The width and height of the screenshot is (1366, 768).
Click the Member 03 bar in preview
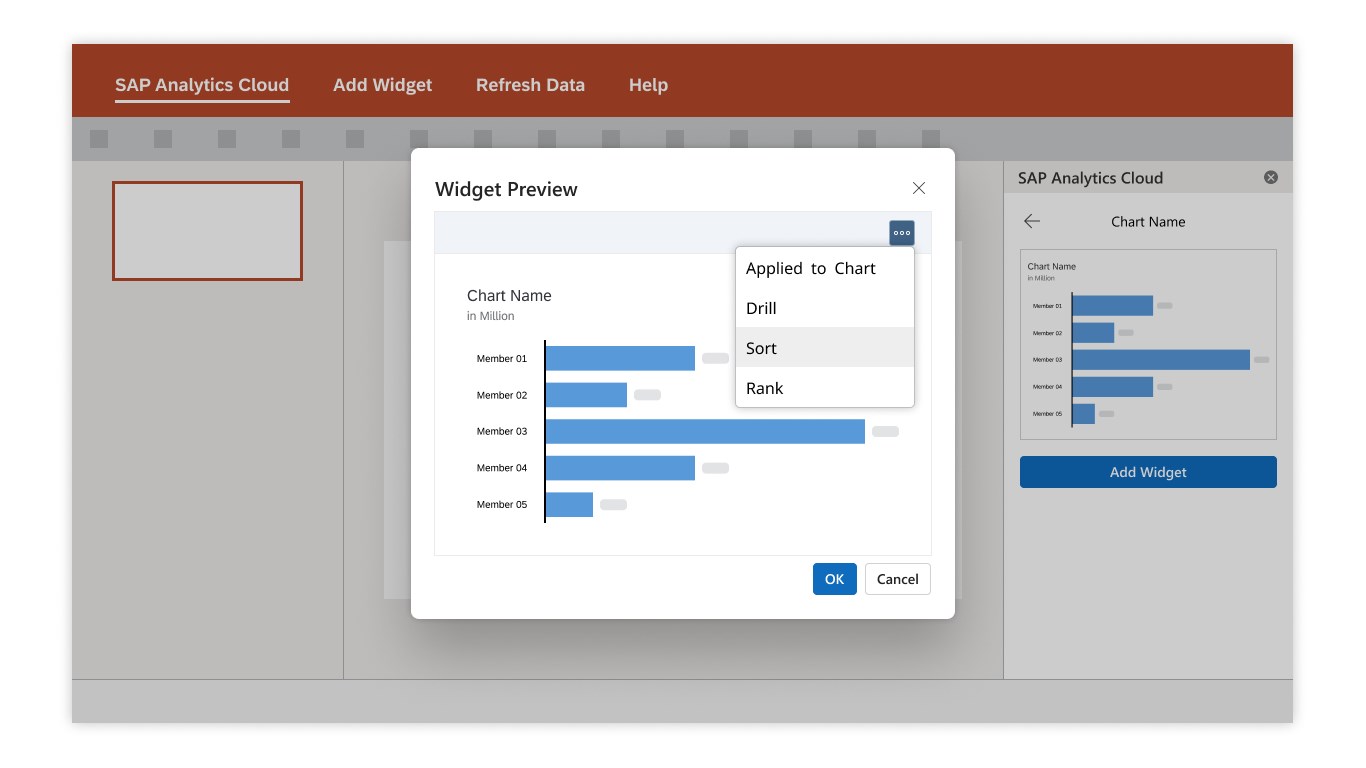(704, 432)
